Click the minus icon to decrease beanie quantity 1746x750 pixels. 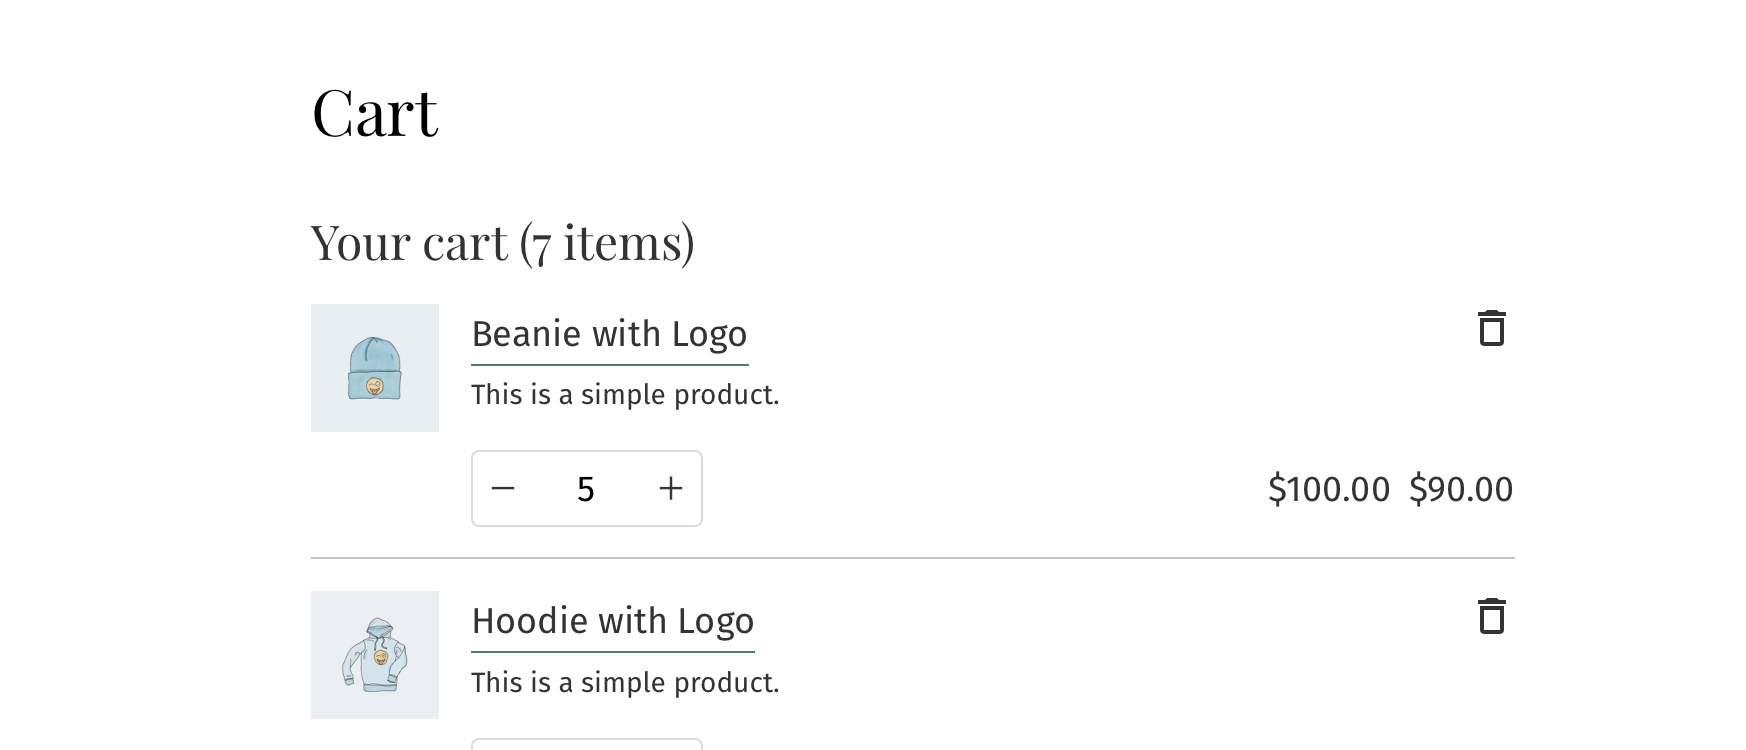[503, 489]
